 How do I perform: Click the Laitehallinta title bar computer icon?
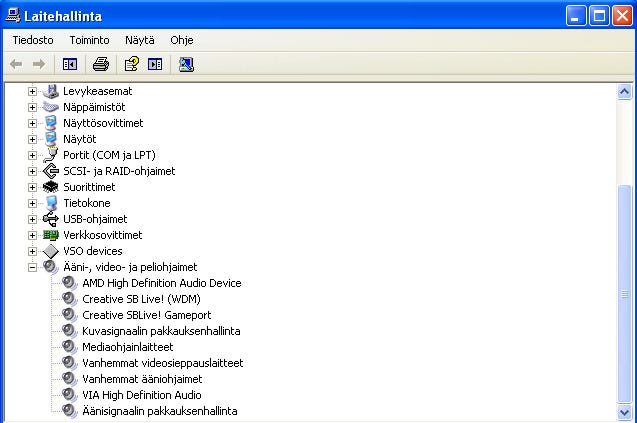tap(13, 16)
